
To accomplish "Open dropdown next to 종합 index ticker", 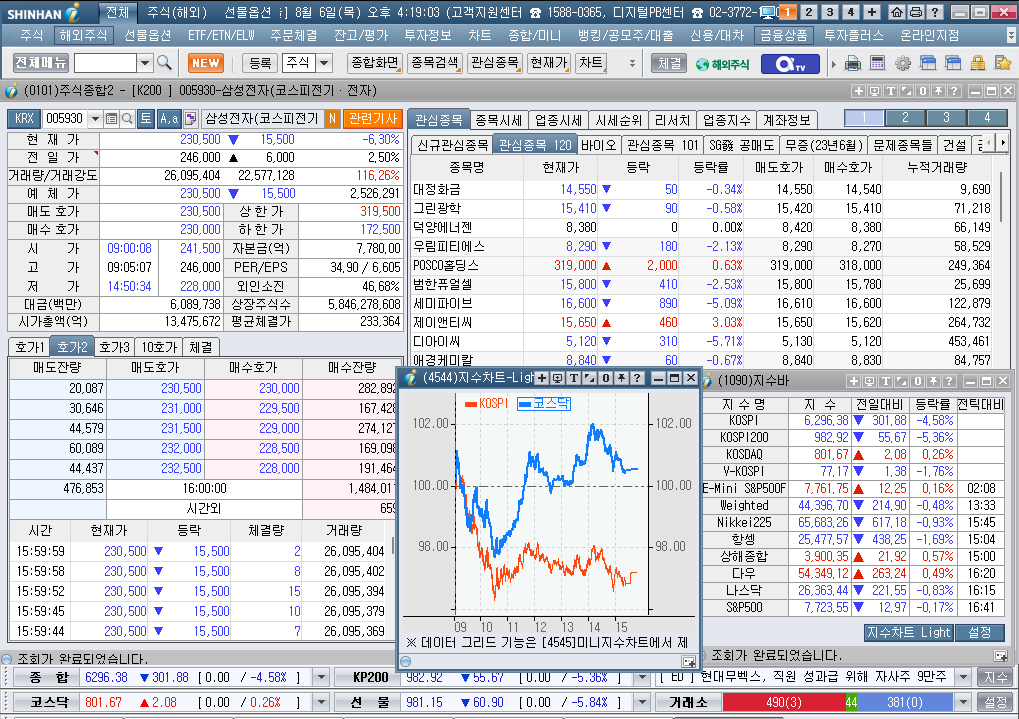I will click(x=321, y=678).
